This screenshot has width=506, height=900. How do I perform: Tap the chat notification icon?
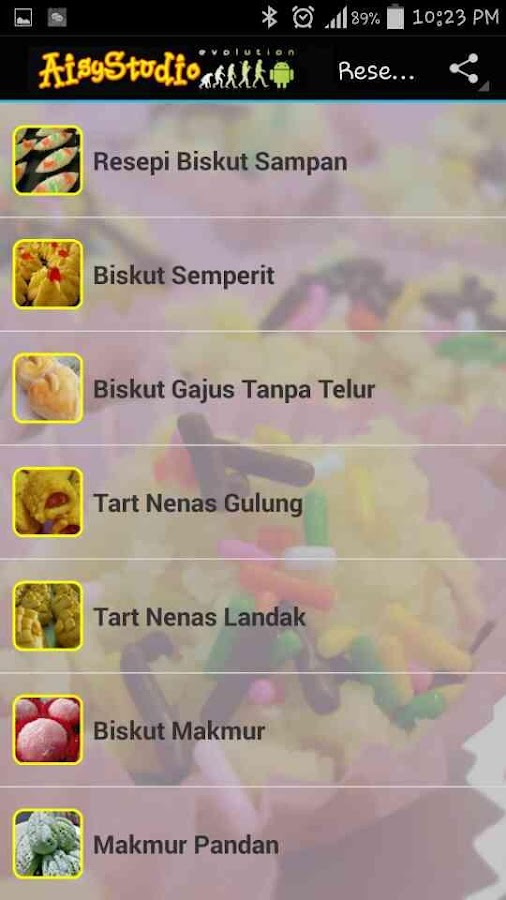(57, 17)
